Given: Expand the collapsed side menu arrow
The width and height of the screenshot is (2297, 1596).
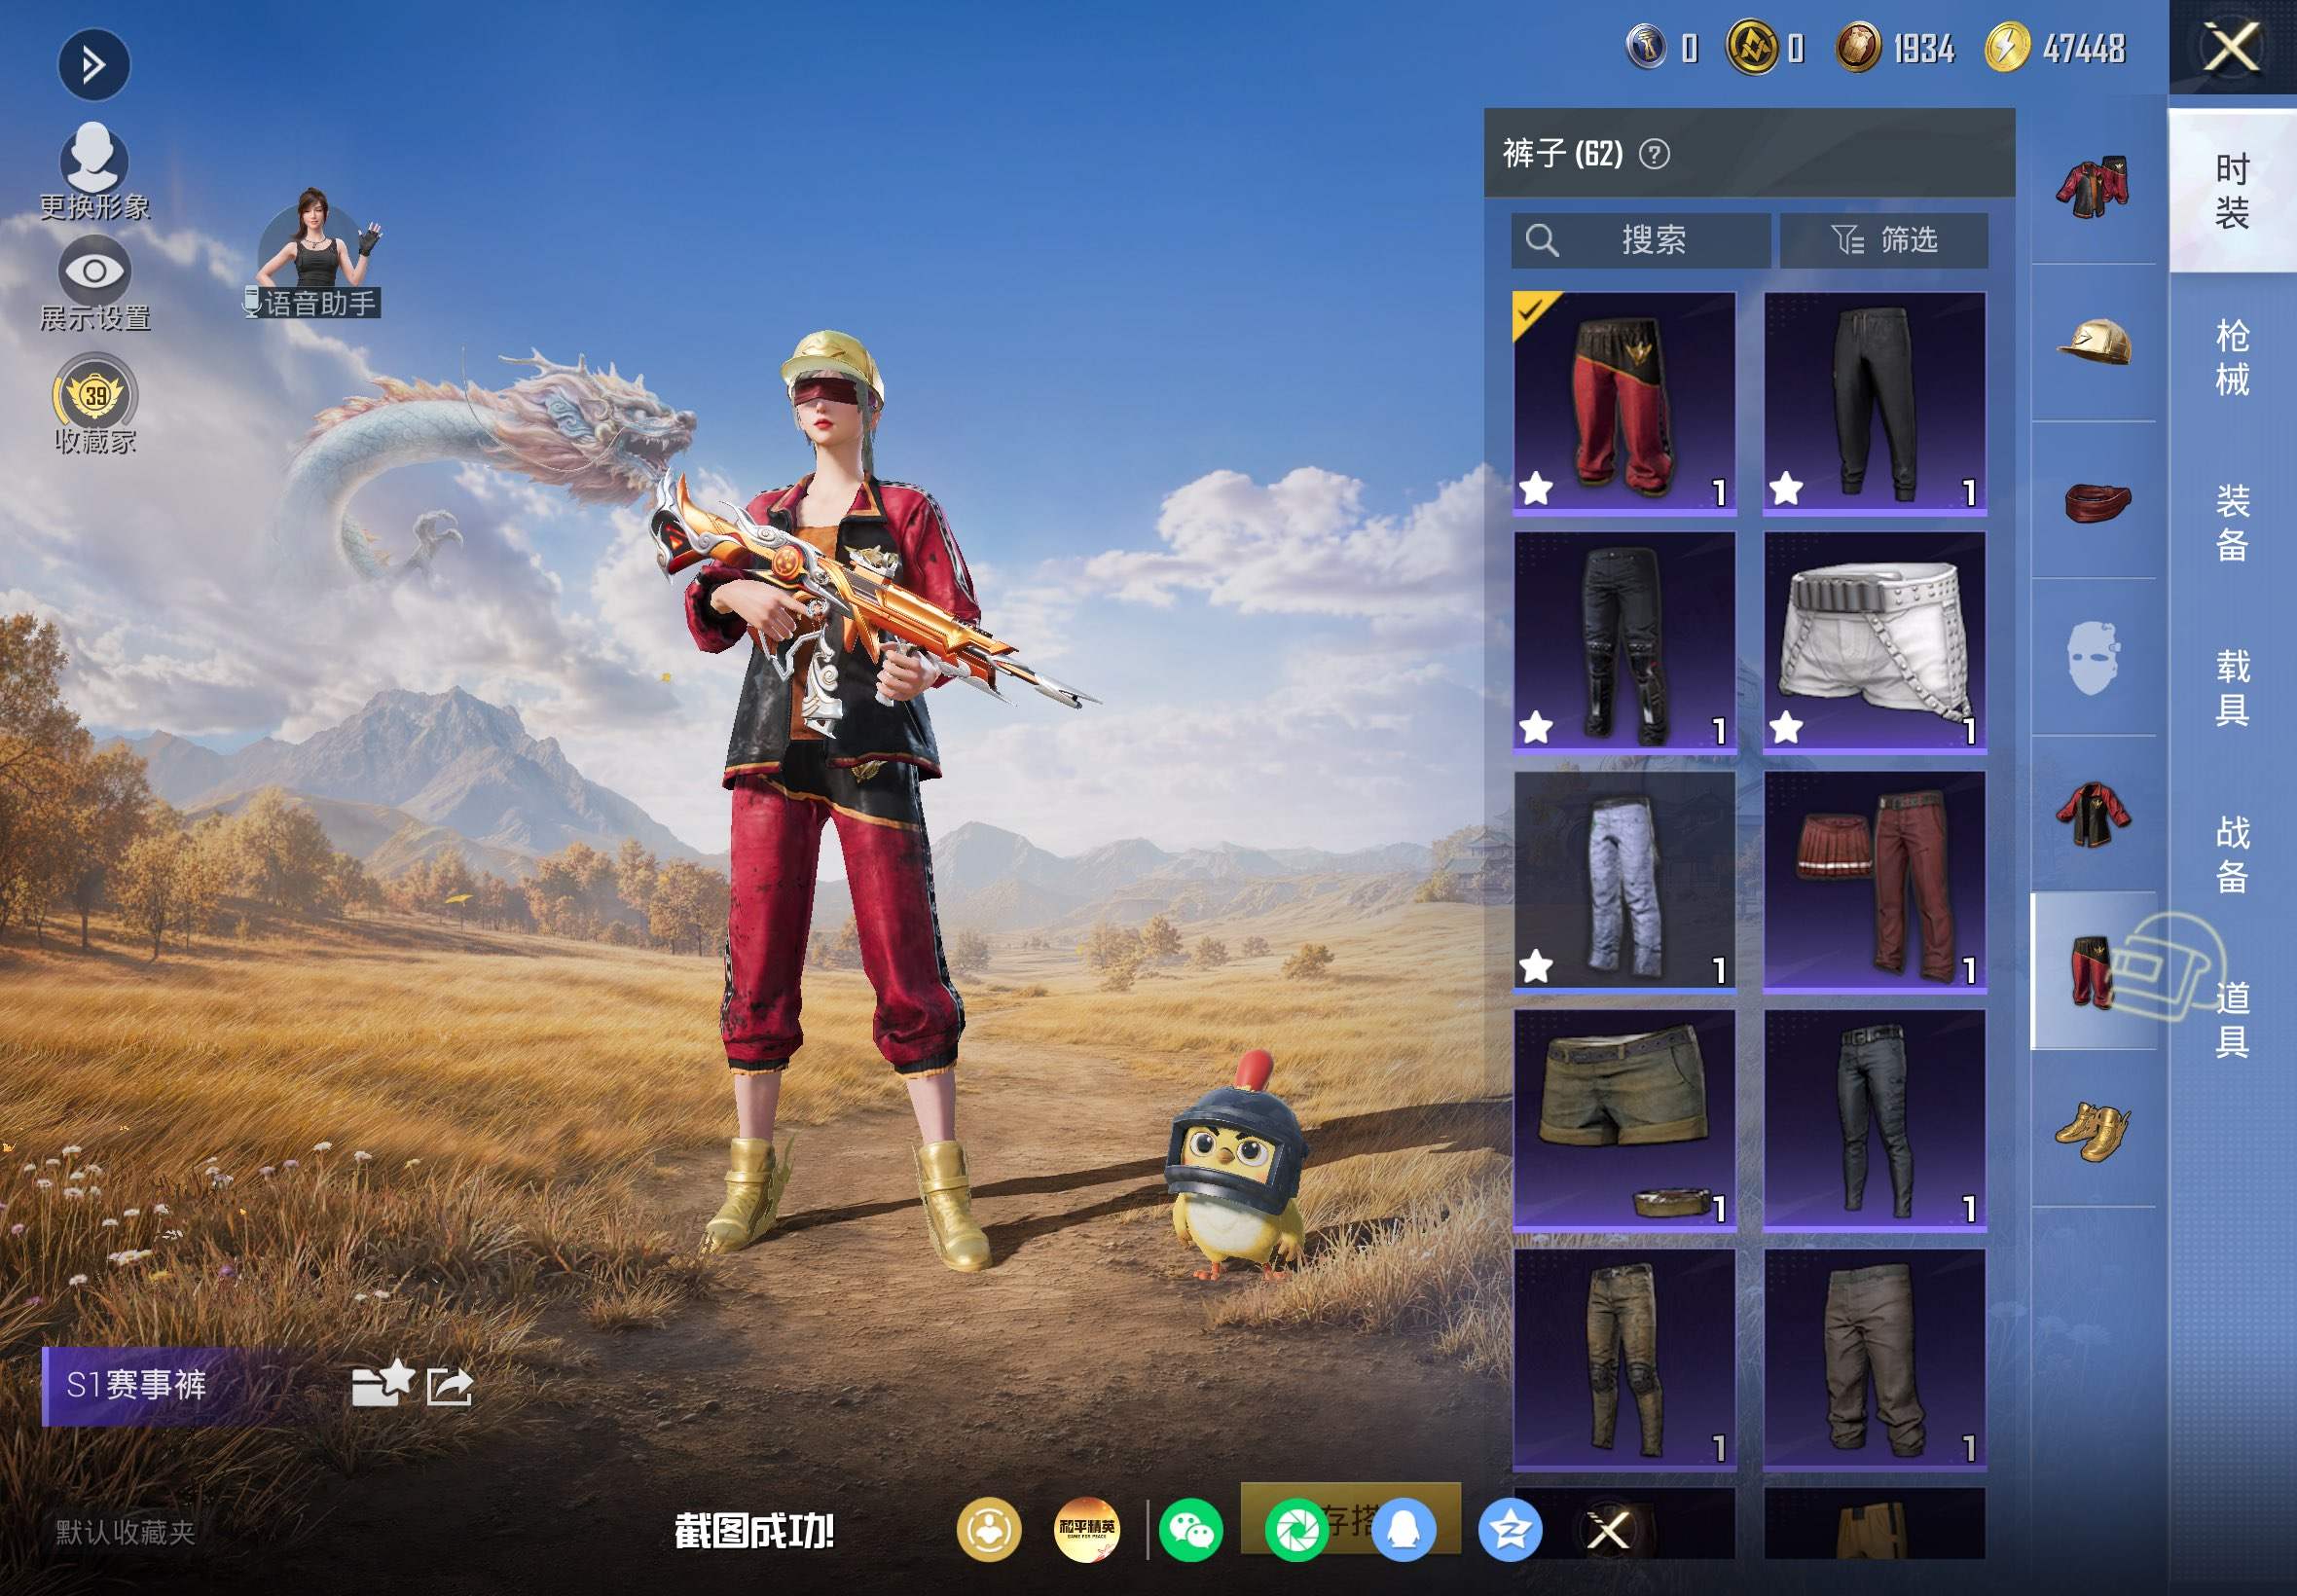Looking at the screenshot, I should click(x=93, y=66).
